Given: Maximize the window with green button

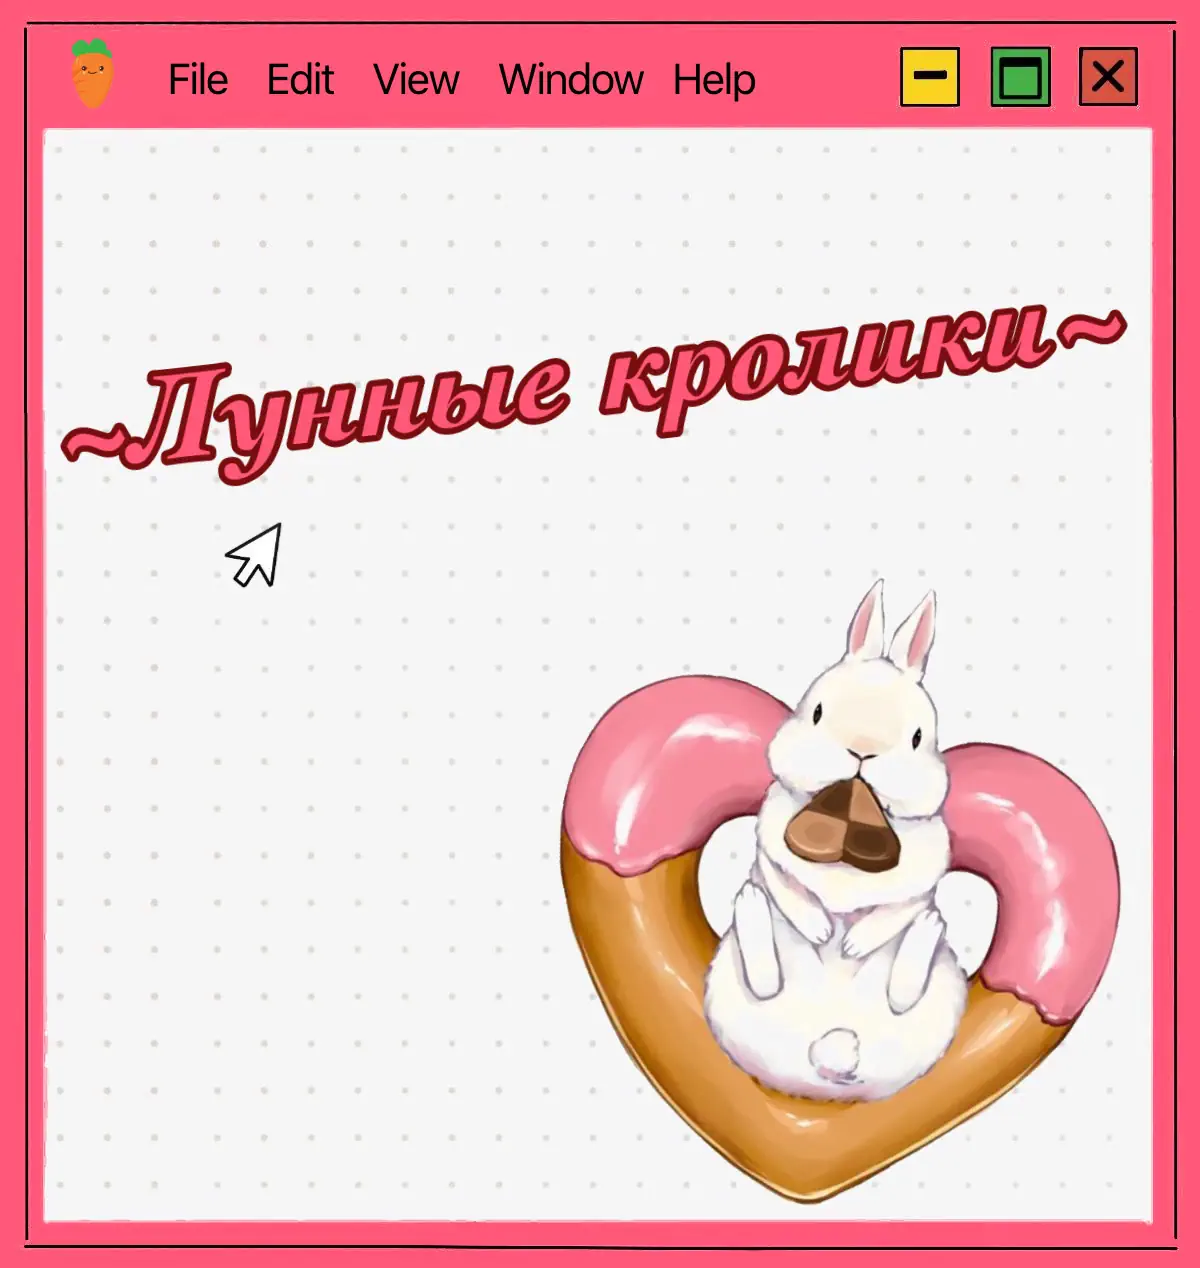Looking at the screenshot, I should tap(1021, 76).
